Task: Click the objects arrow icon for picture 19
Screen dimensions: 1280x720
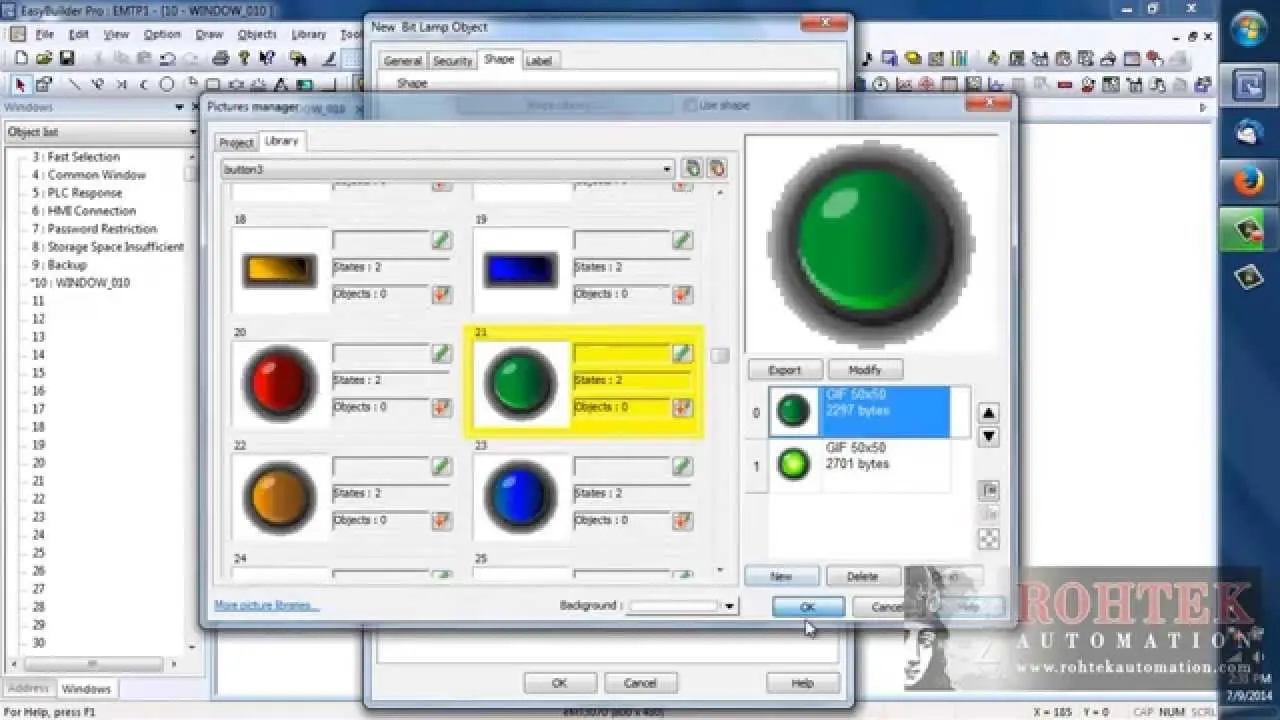Action: point(682,295)
